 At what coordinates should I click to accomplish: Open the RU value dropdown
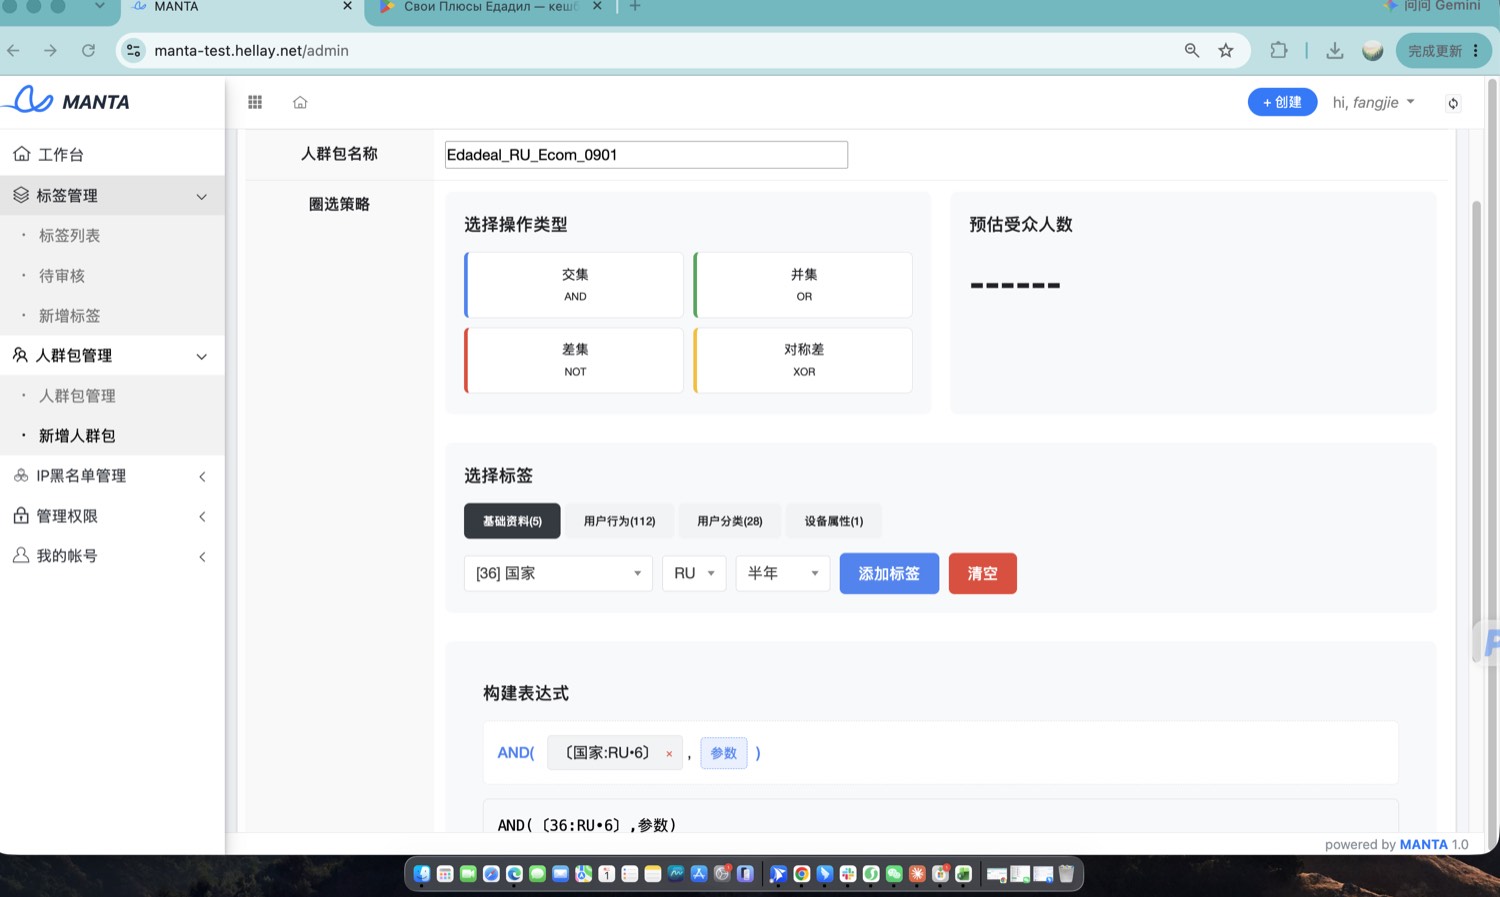[694, 573]
